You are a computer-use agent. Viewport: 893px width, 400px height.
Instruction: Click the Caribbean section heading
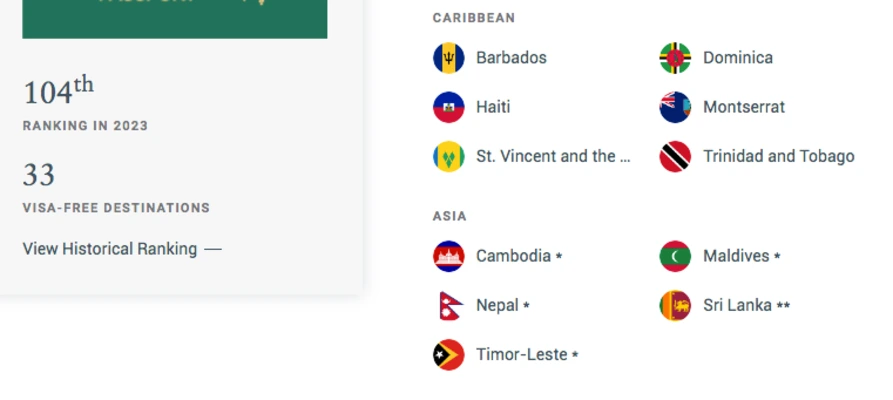click(x=474, y=18)
